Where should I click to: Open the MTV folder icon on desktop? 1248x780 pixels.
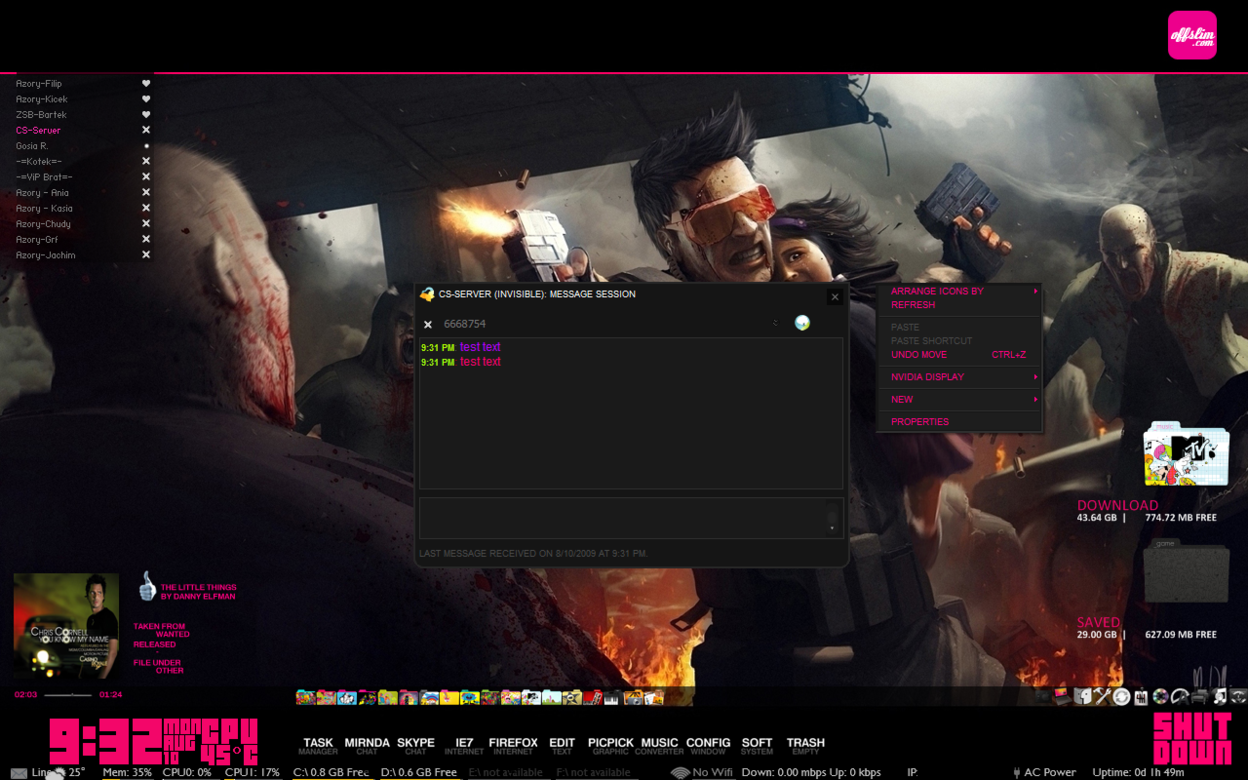pyautogui.click(x=1186, y=454)
